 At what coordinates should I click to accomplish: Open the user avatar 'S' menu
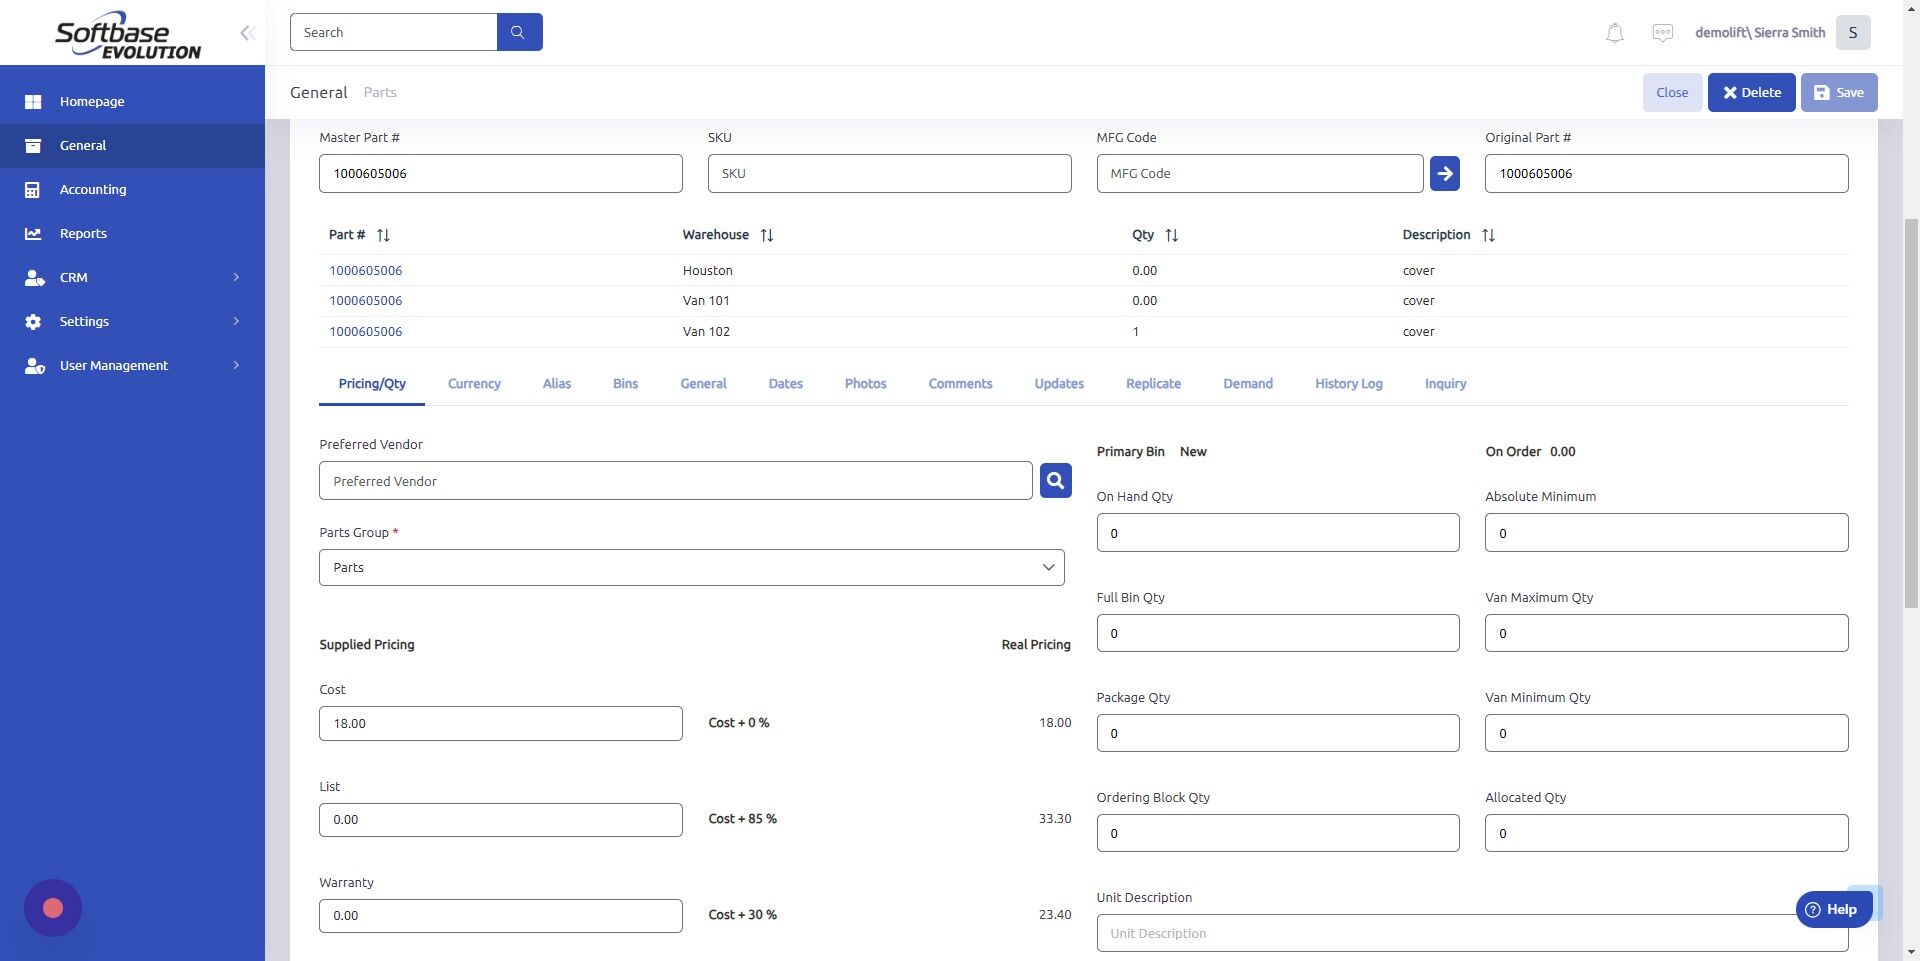tap(1853, 33)
